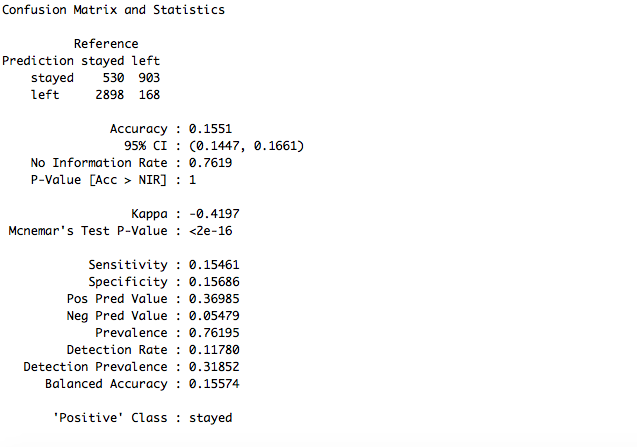
Task: Click the Accuracy value 0.1551
Action: pyautogui.click(x=210, y=129)
